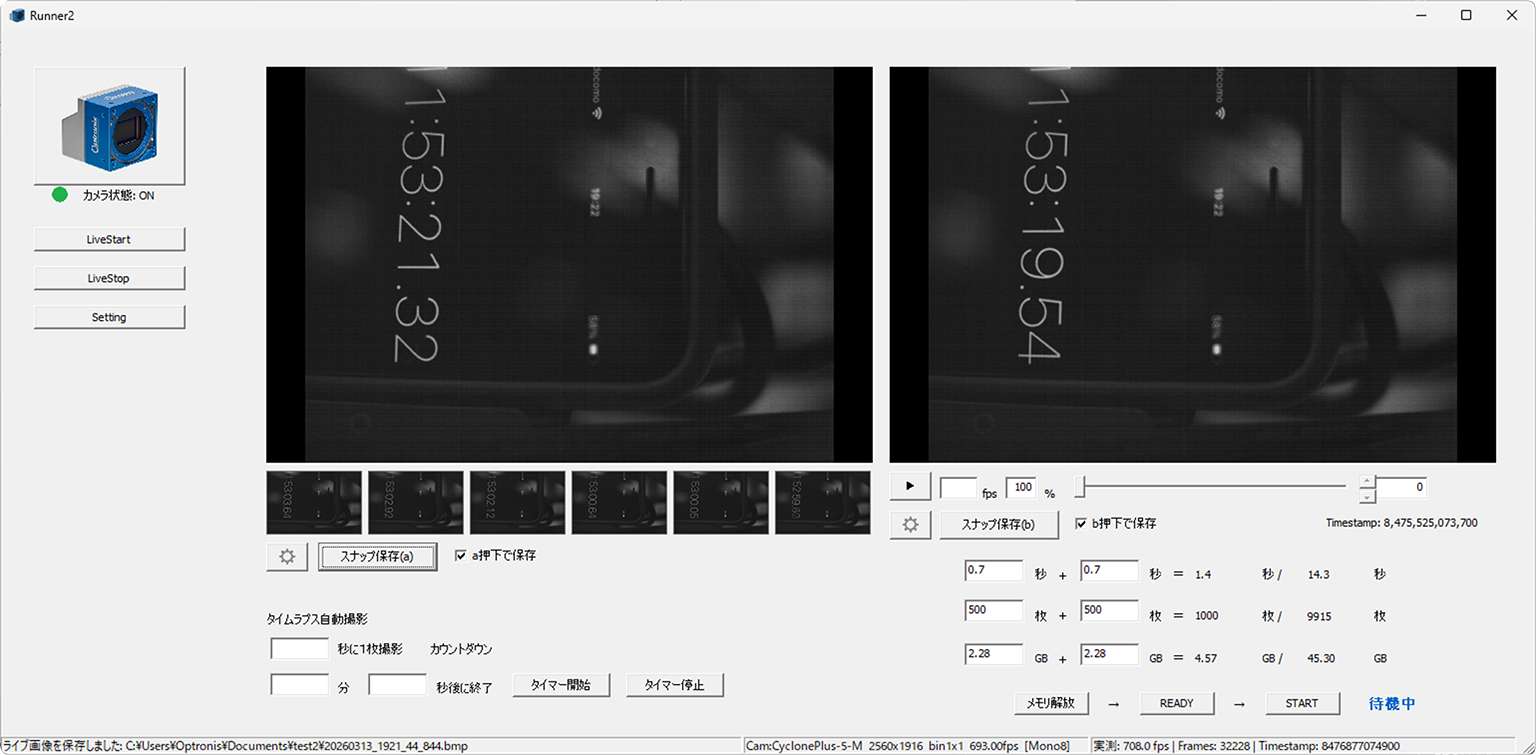Open settings gear beside スナップ保存(a)
The height and width of the screenshot is (755, 1536).
pos(287,557)
